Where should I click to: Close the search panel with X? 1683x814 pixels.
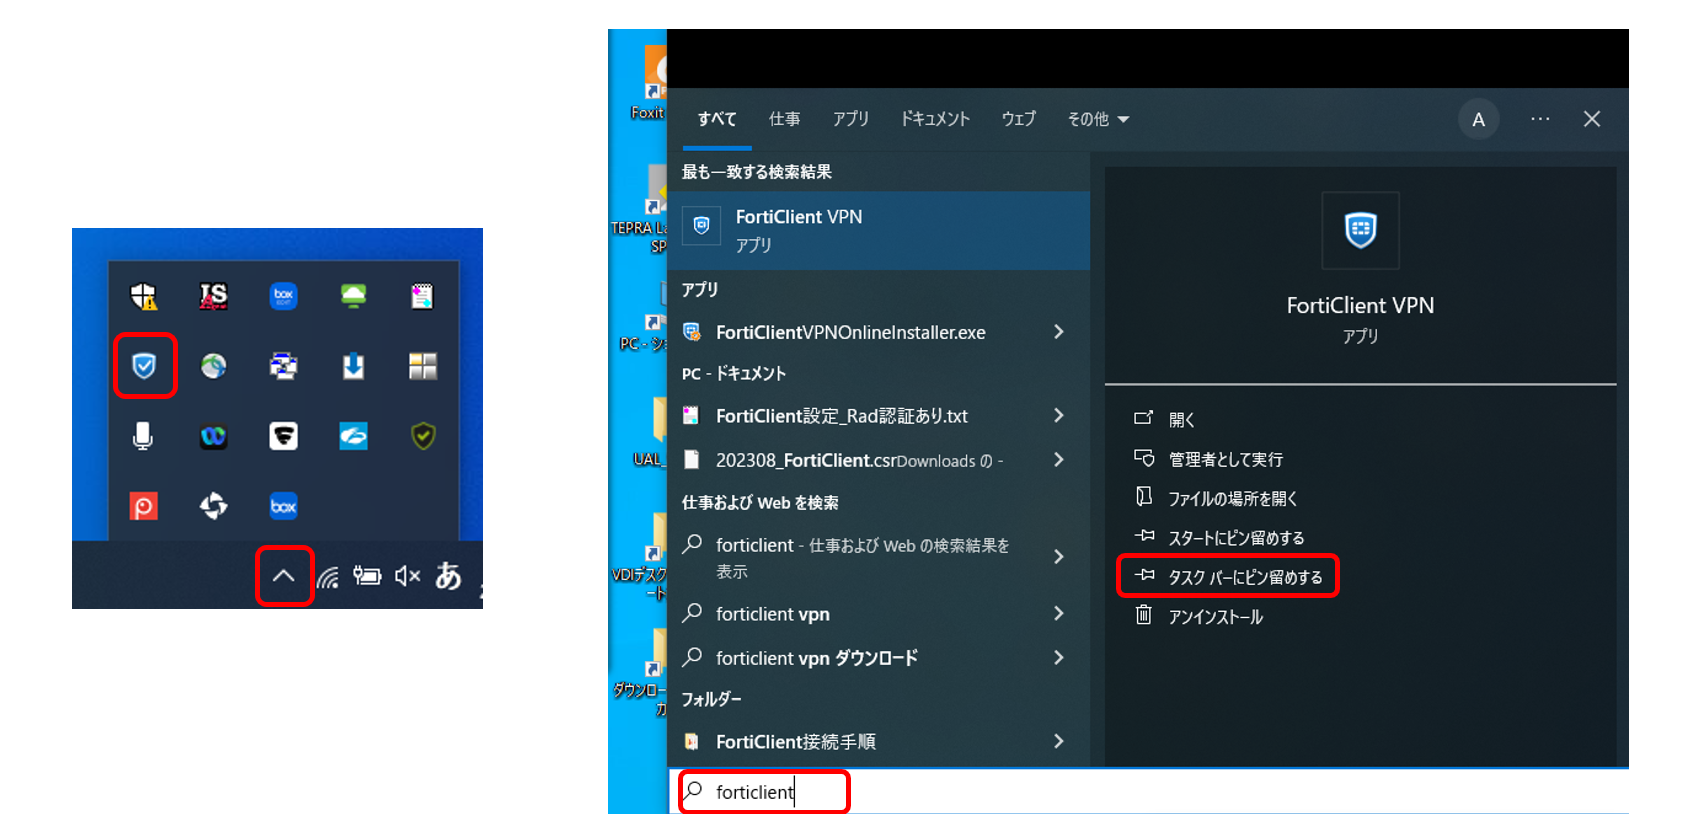tap(1592, 119)
